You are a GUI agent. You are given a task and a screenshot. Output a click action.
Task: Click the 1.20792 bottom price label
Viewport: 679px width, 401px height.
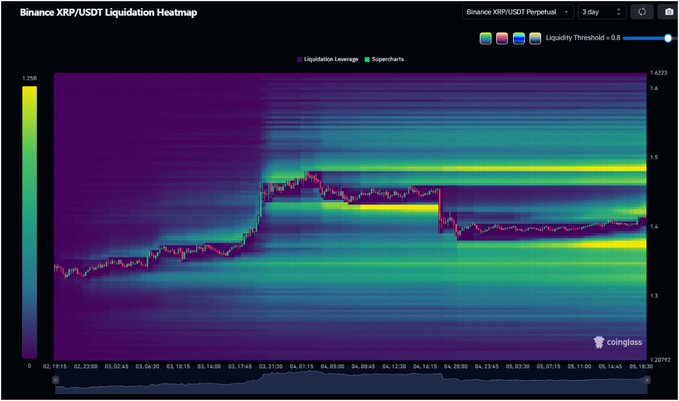[660, 359]
